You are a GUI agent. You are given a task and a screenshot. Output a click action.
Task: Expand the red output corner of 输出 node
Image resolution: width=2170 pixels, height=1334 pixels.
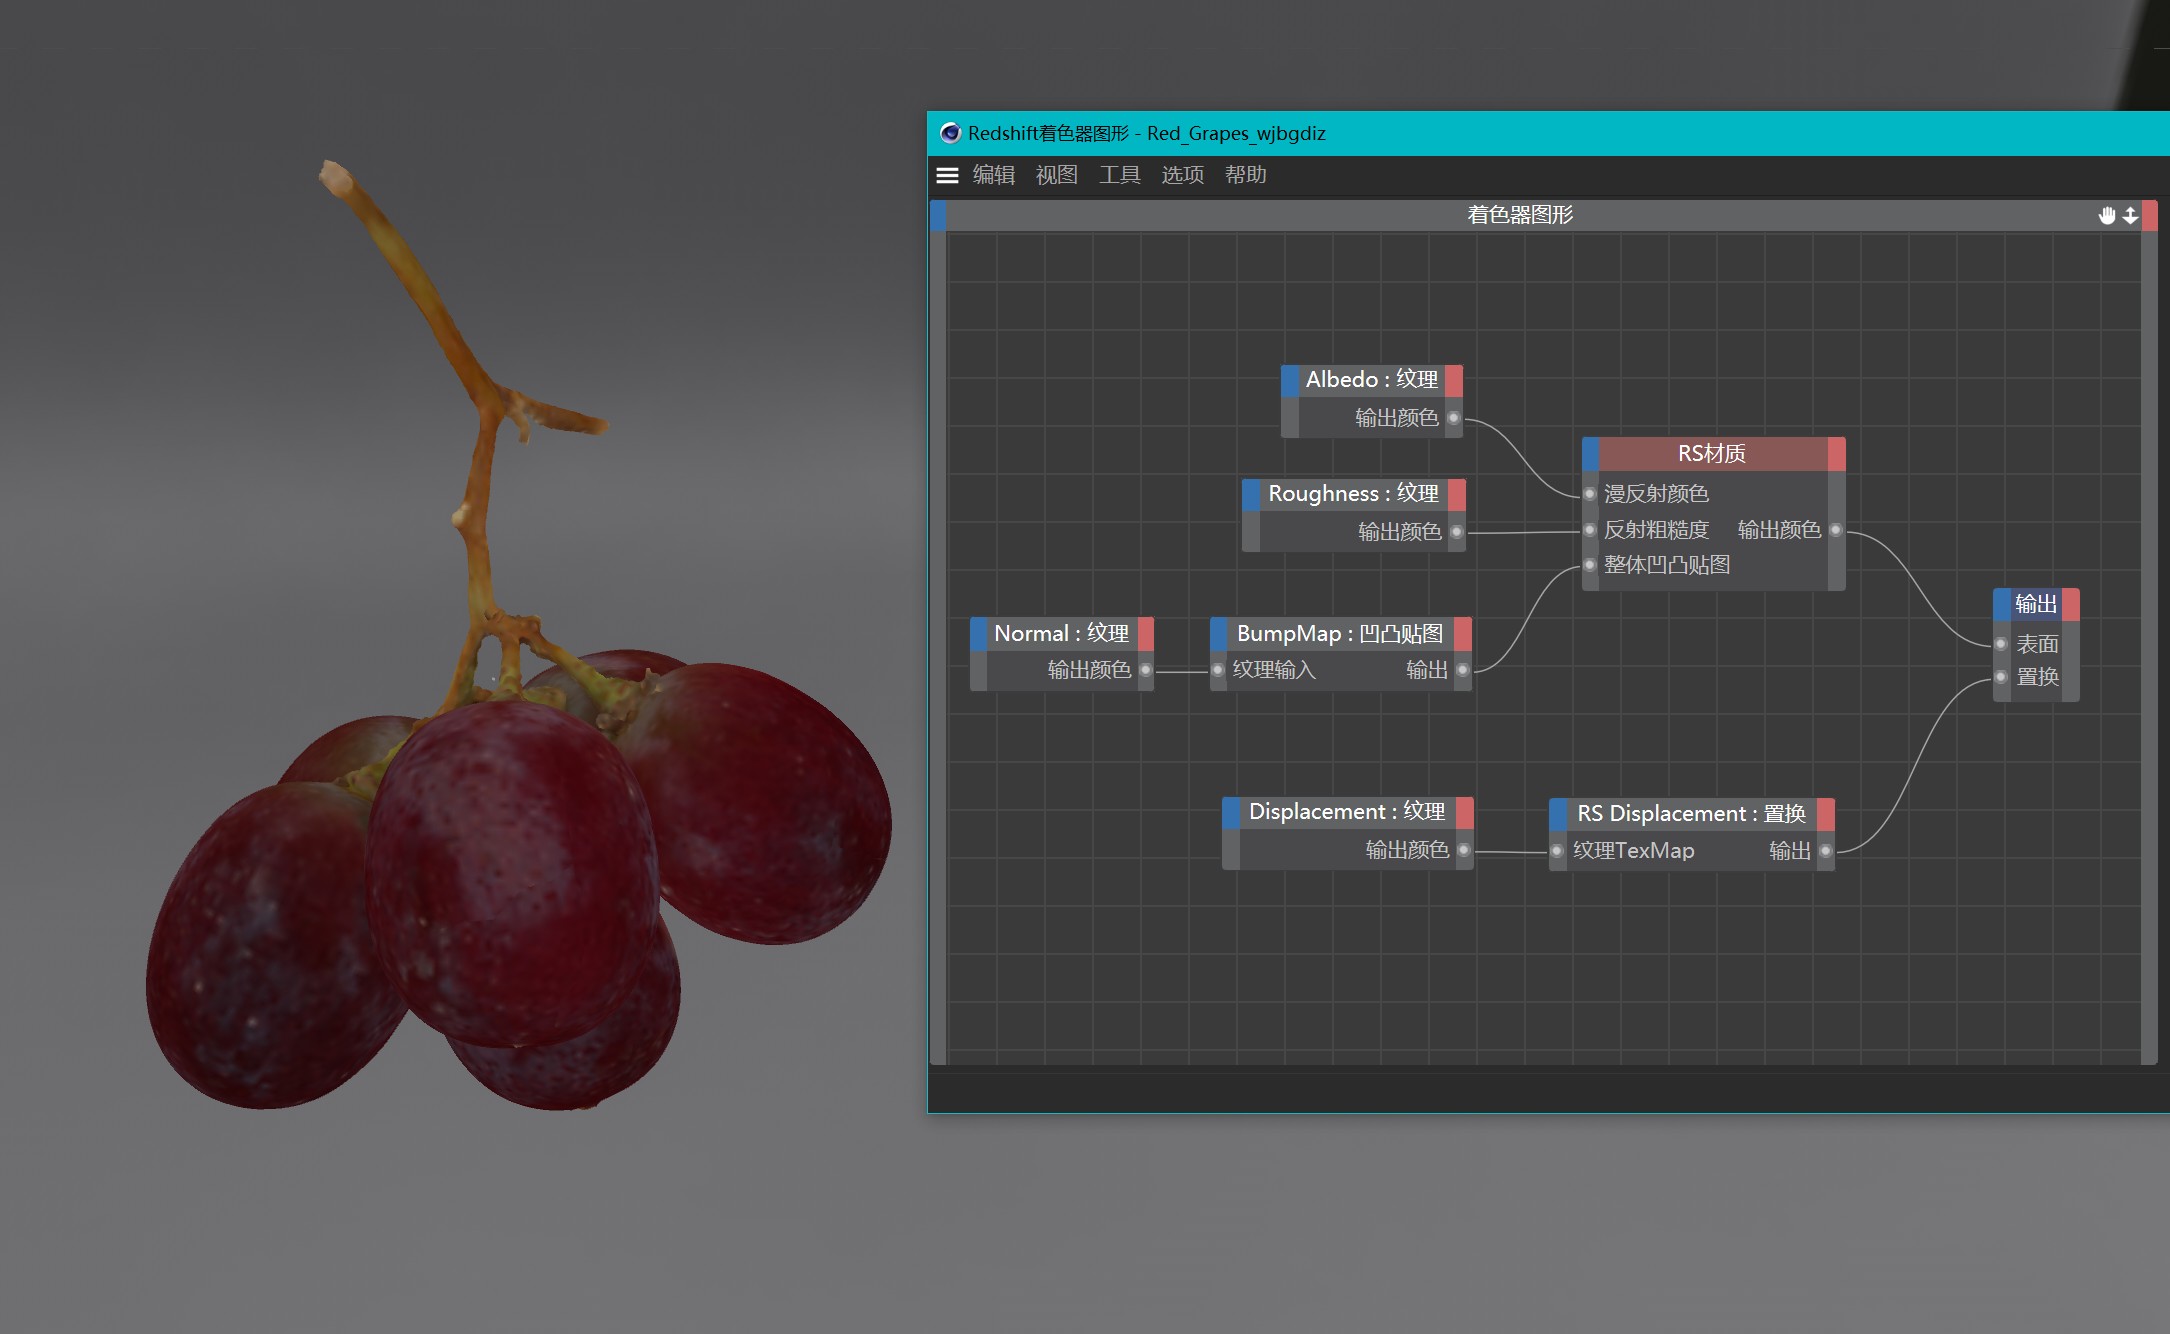[x=2071, y=605]
